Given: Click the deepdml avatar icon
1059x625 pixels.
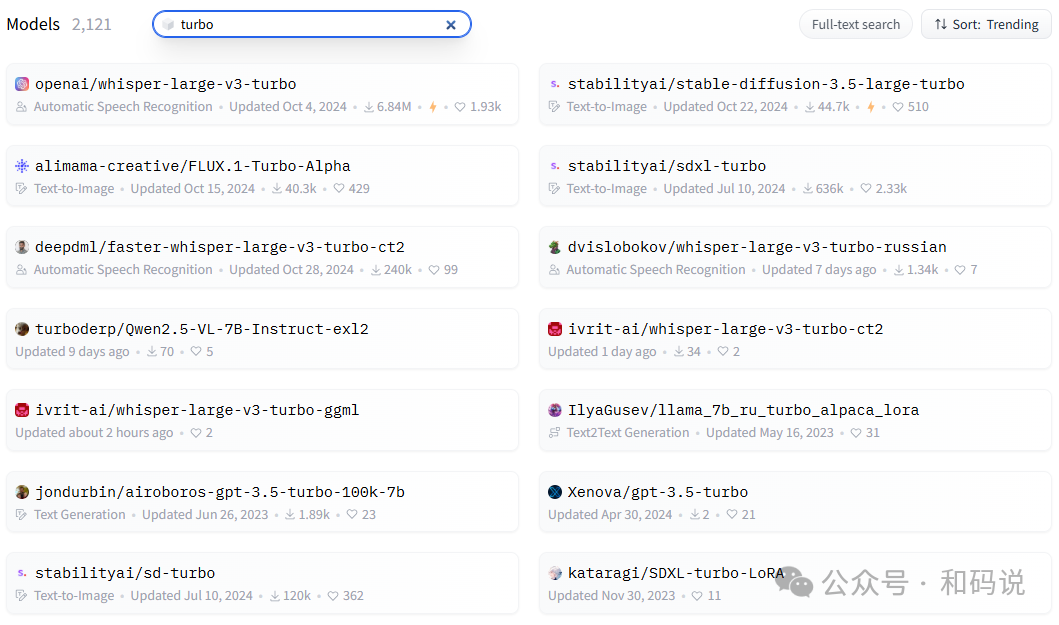Looking at the screenshot, I should tap(22, 247).
